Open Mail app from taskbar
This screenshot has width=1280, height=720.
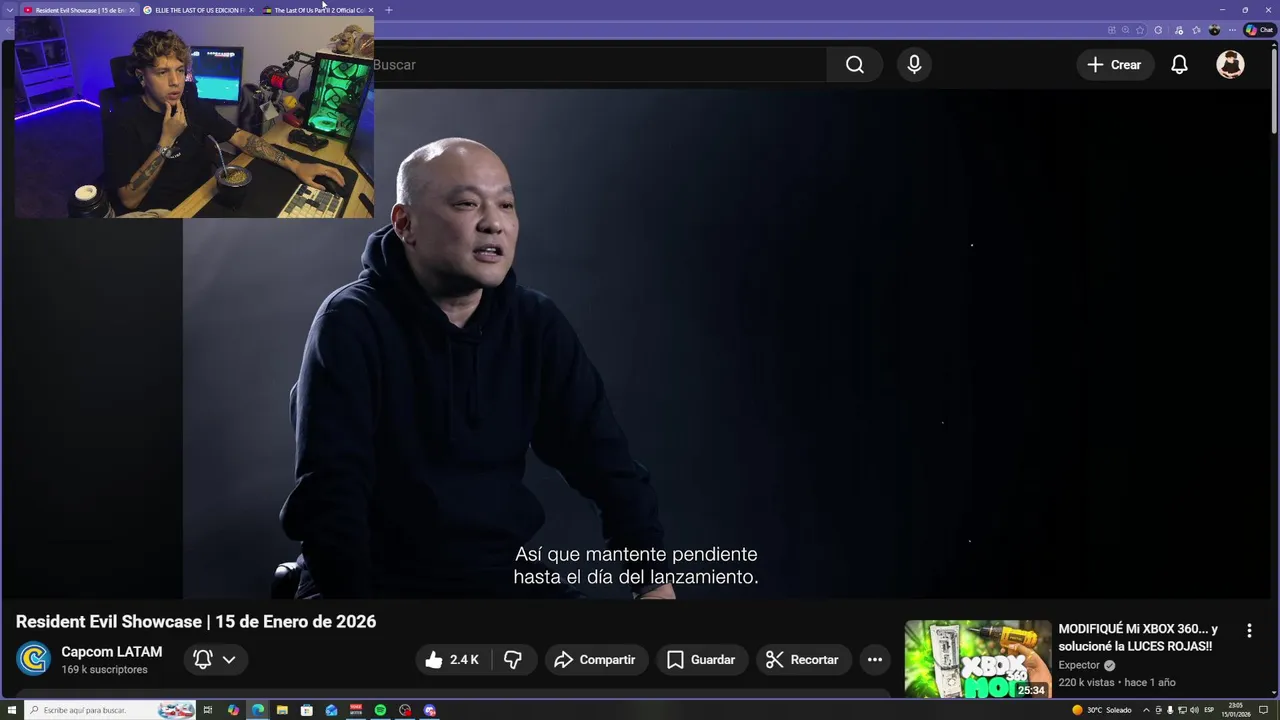tap(331, 710)
